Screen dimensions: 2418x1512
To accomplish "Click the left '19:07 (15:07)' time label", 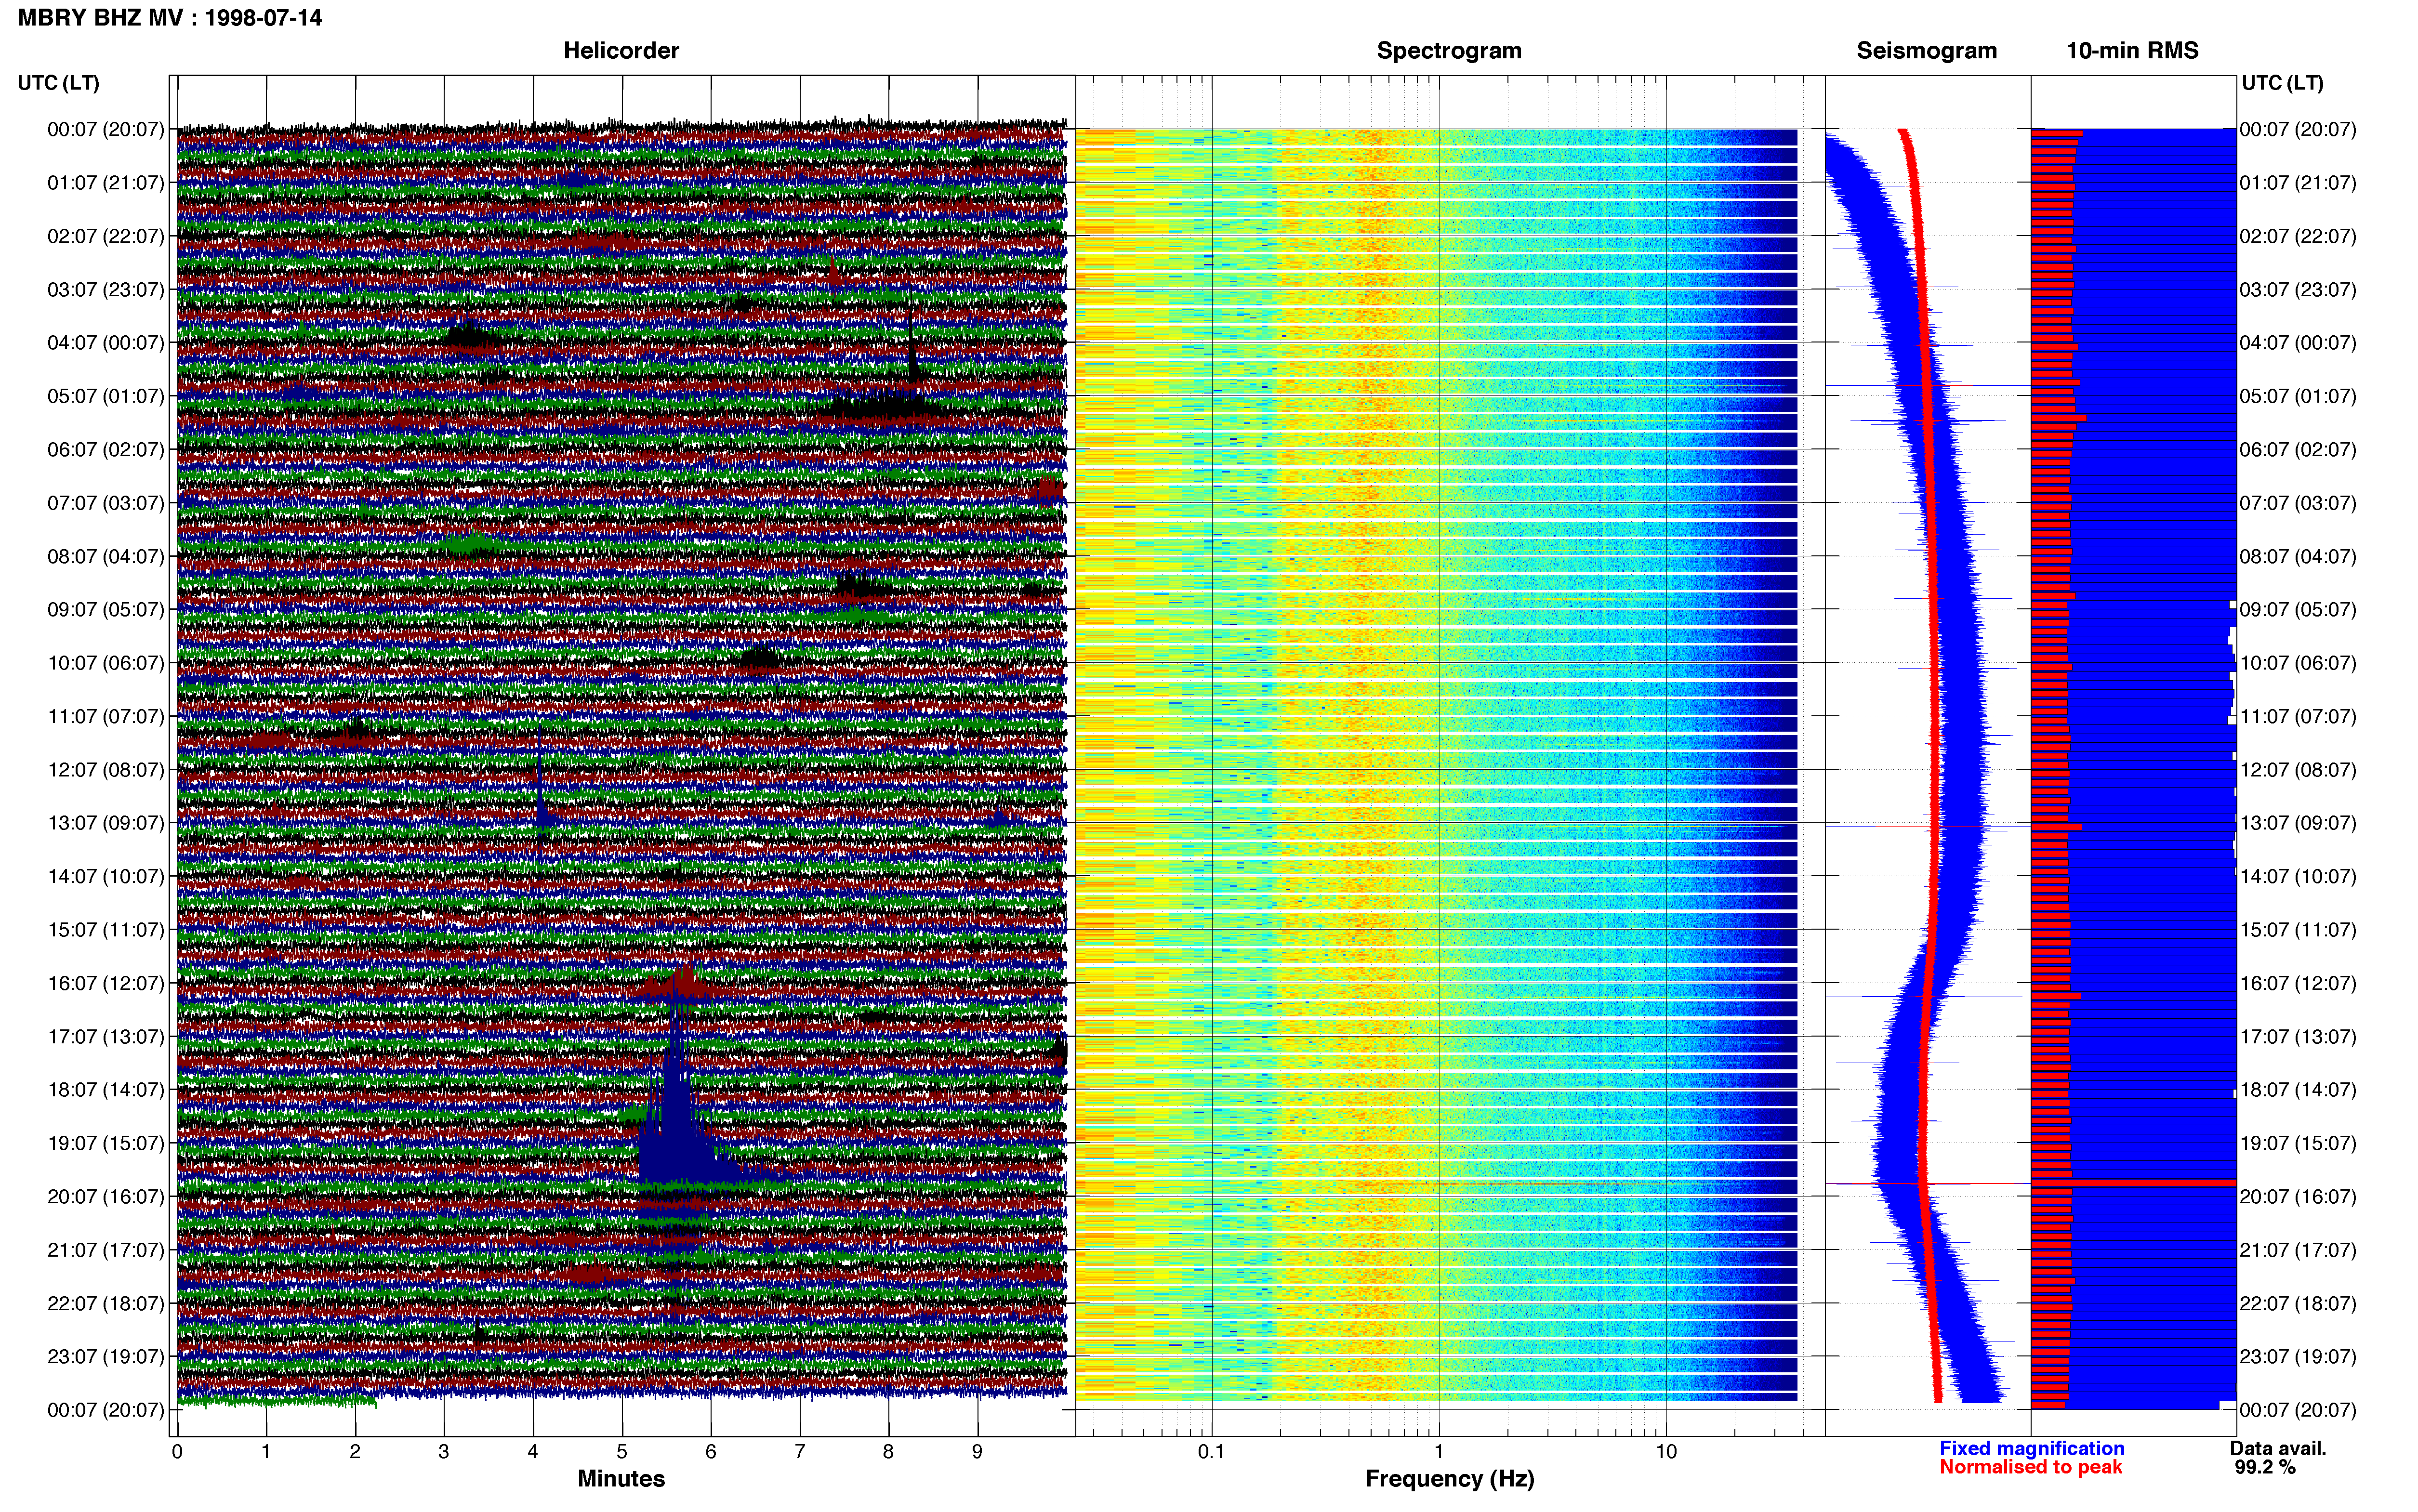I will tap(106, 1144).
